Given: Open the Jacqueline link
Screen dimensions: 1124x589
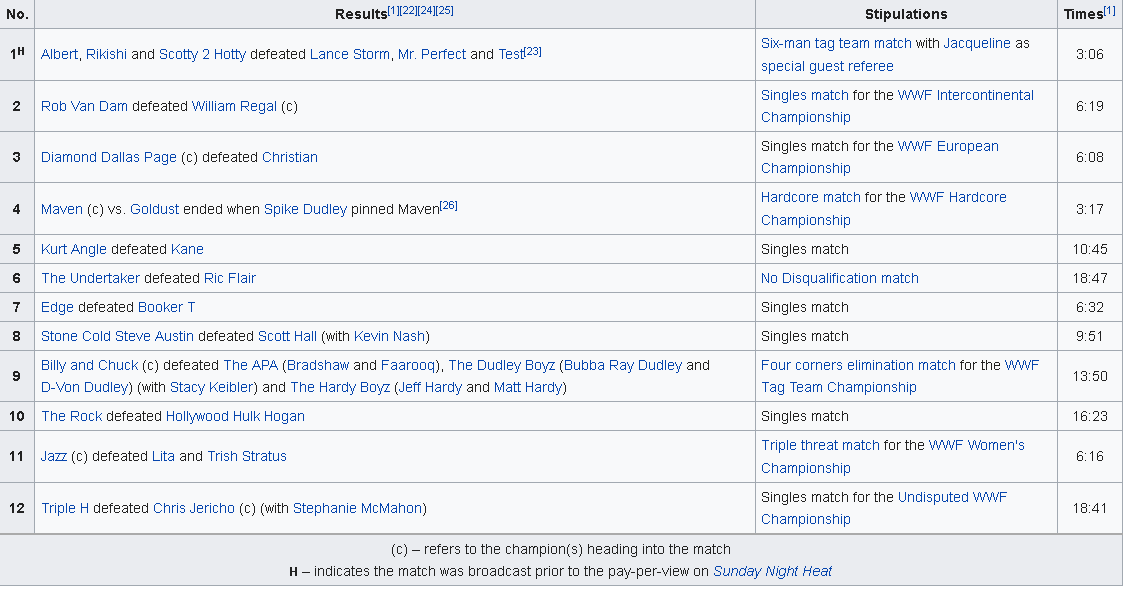Looking at the screenshot, I should point(976,44).
